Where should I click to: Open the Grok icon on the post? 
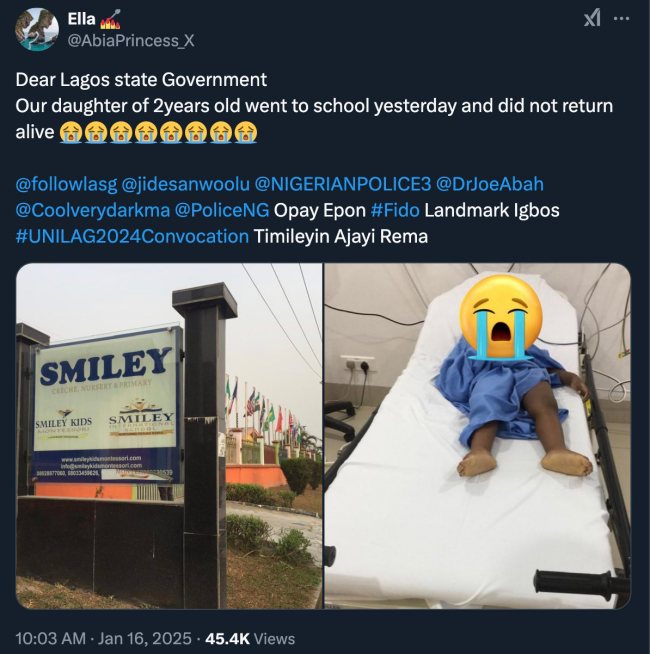pyautogui.click(x=592, y=20)
